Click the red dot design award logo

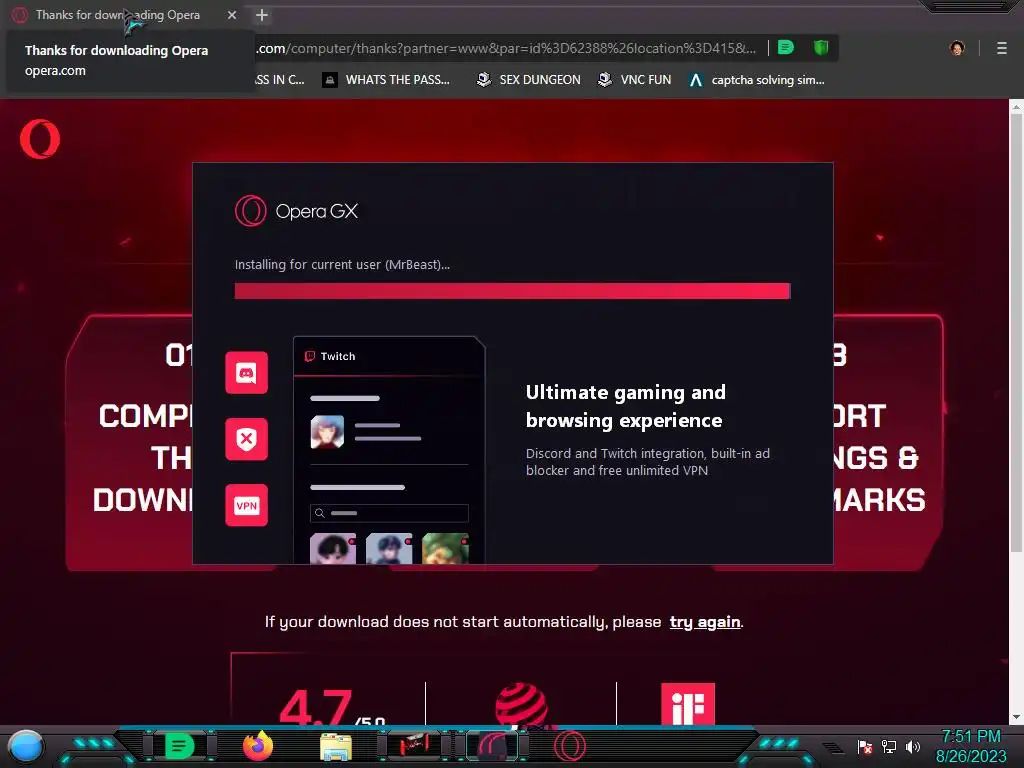click(x=521, y=704)
